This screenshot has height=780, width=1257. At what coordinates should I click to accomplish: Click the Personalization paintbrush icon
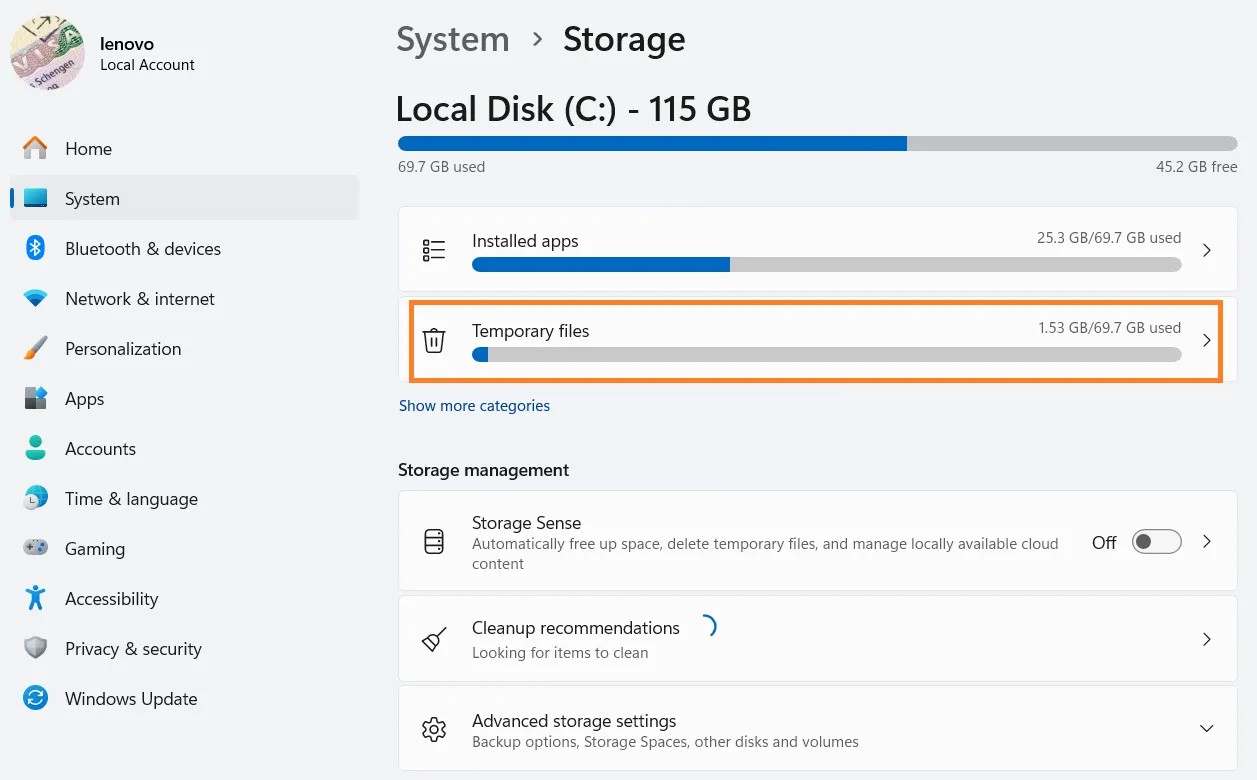(36, 348)
